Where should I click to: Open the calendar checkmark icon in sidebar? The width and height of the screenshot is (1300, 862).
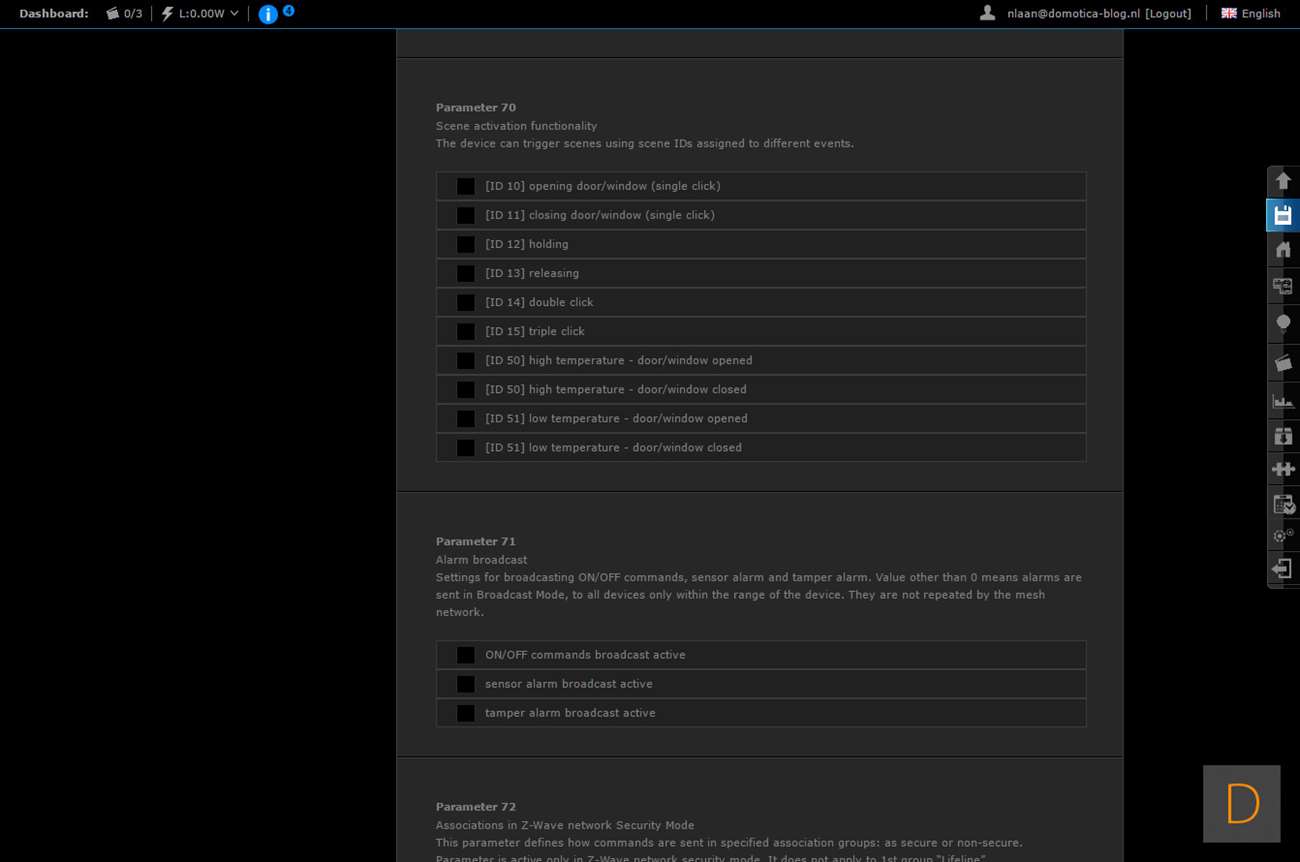(x=1283, y=504)
